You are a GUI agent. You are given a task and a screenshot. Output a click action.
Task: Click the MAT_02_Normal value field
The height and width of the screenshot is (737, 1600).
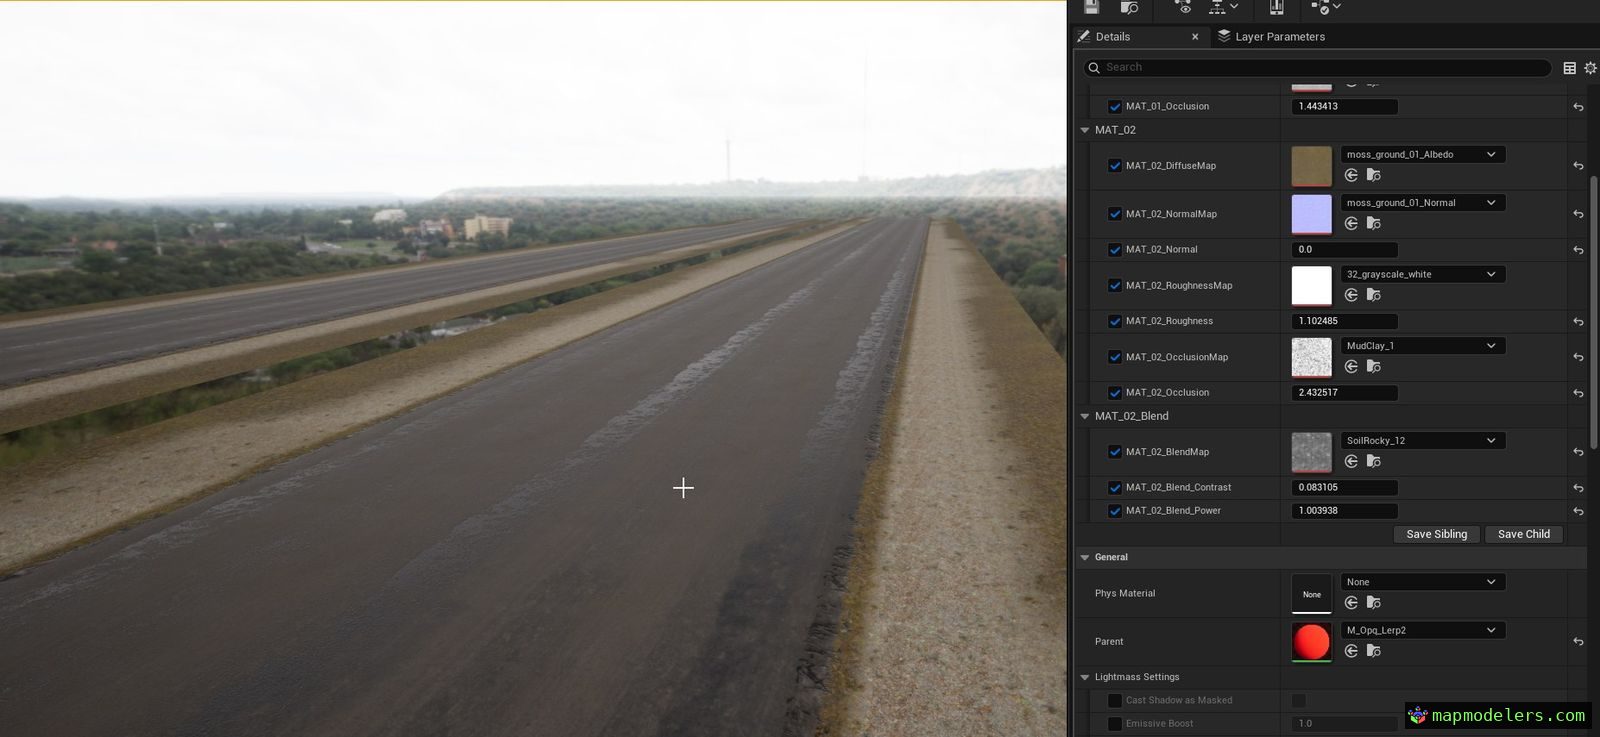(x=1345, y=250)
